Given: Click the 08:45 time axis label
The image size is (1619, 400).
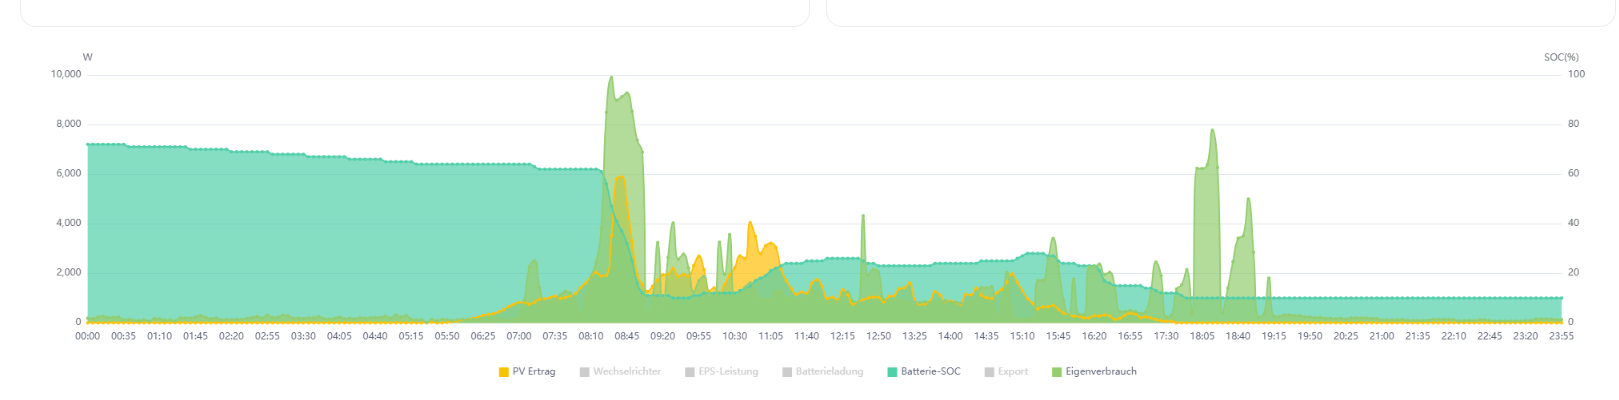Looking at the screenshot, I should click(627, 336).
